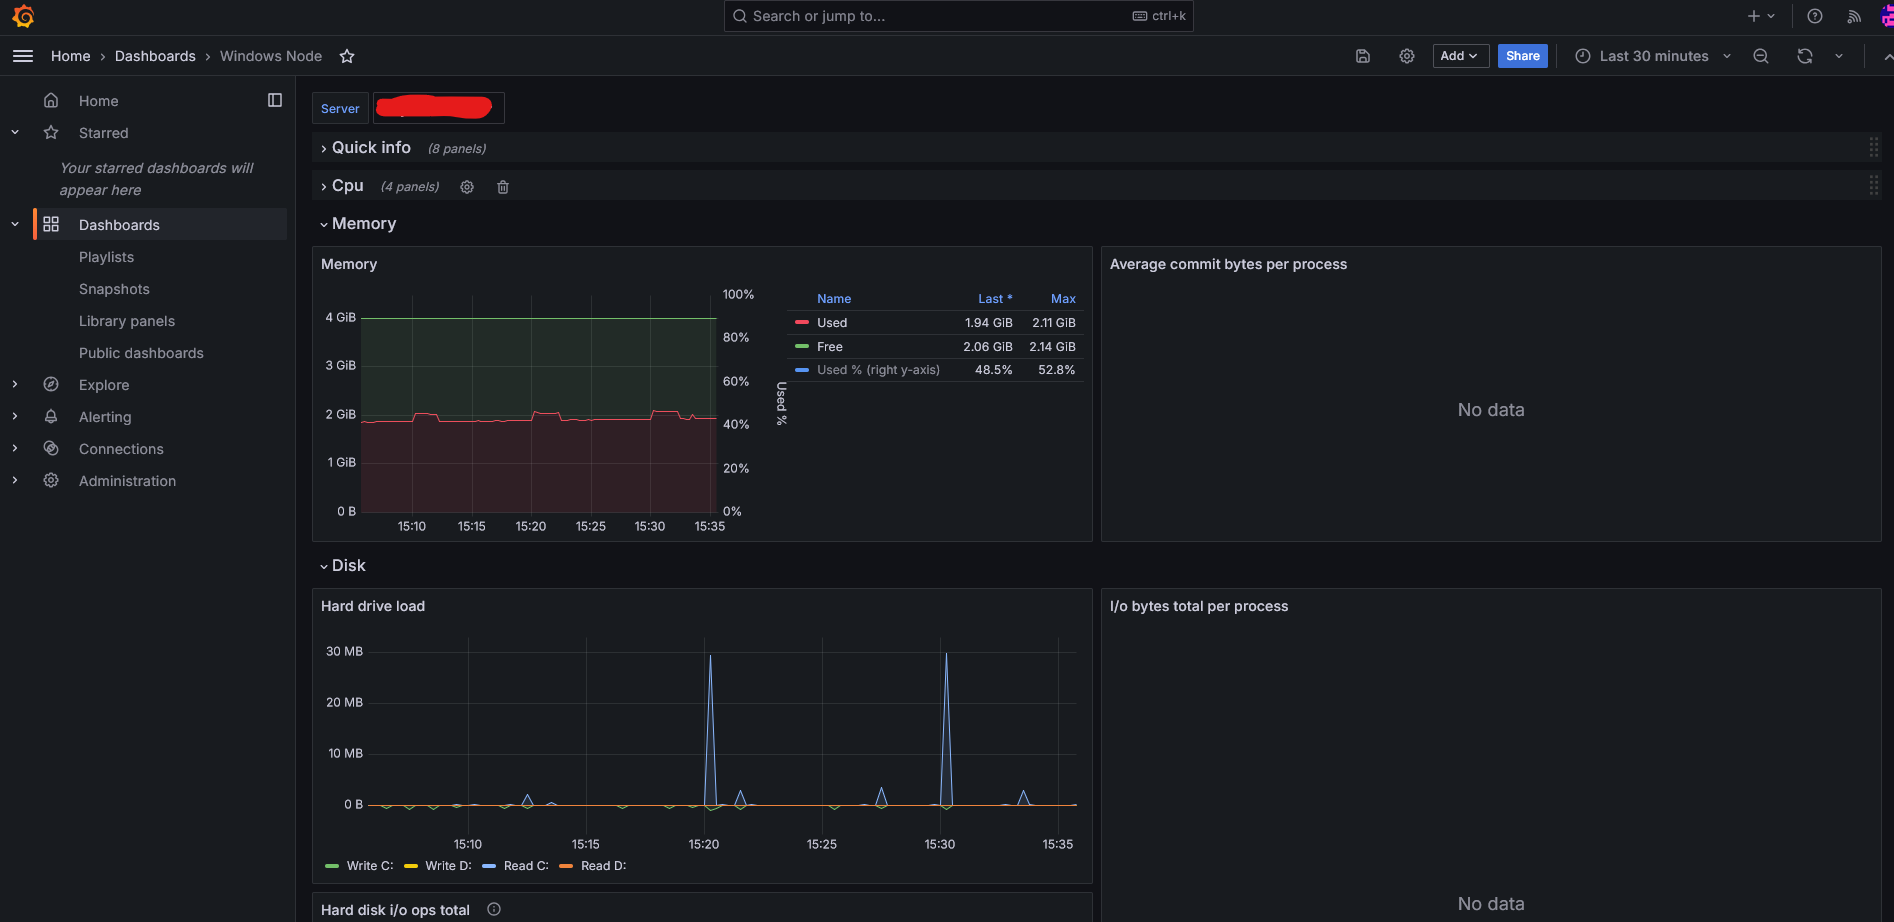Open Playlists in the sidebar
1894x922 pixels.
[106, 257]
